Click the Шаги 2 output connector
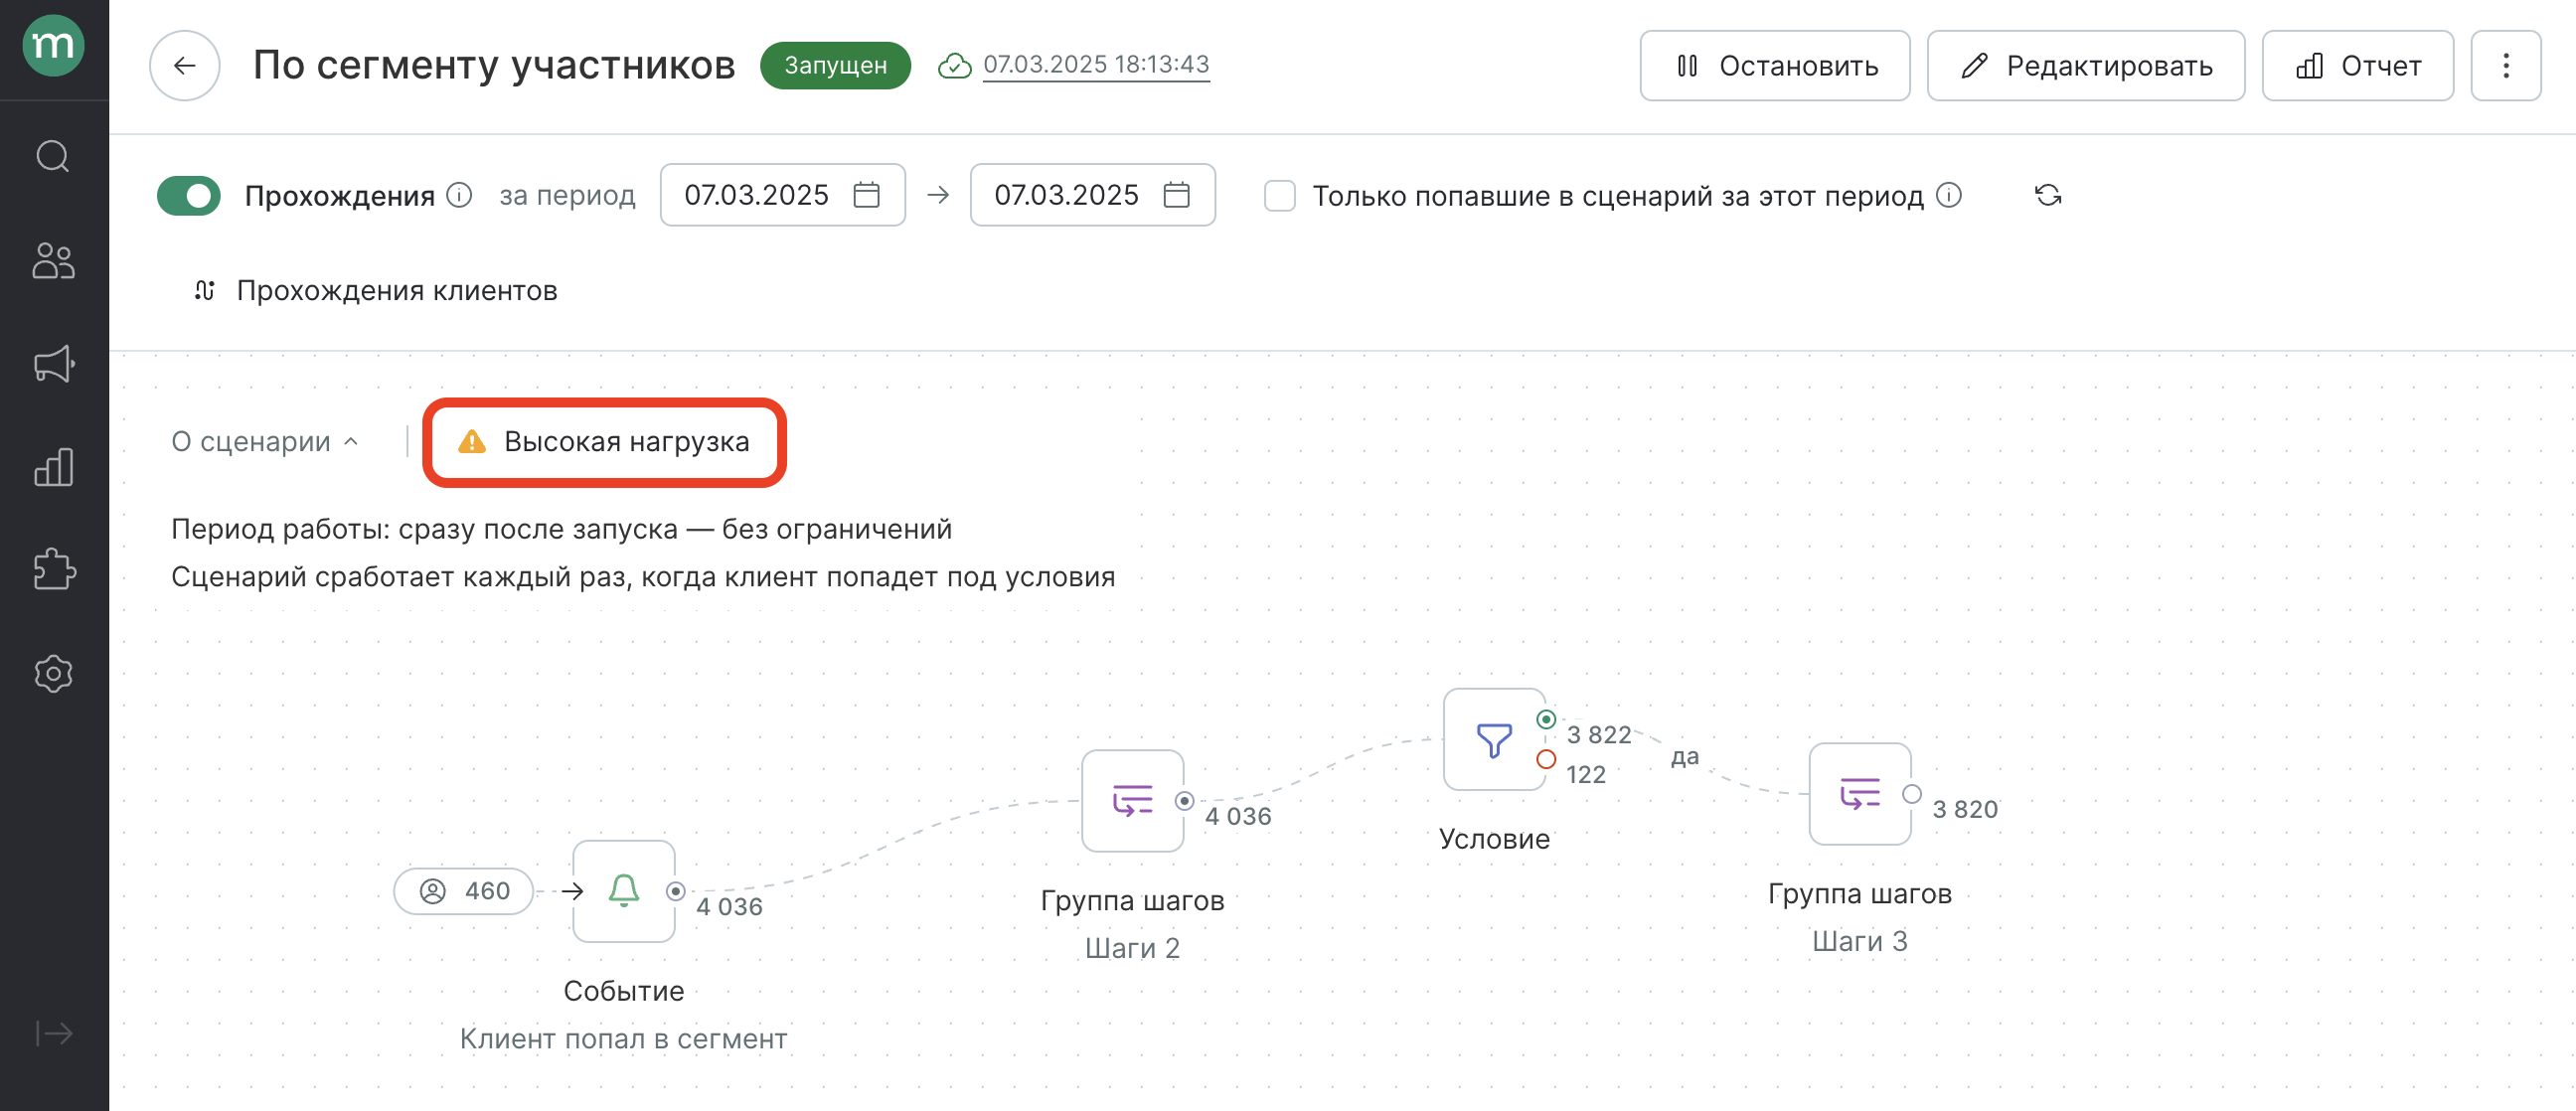Viewport: 2576px width, 1111px height. (1184, 801)
